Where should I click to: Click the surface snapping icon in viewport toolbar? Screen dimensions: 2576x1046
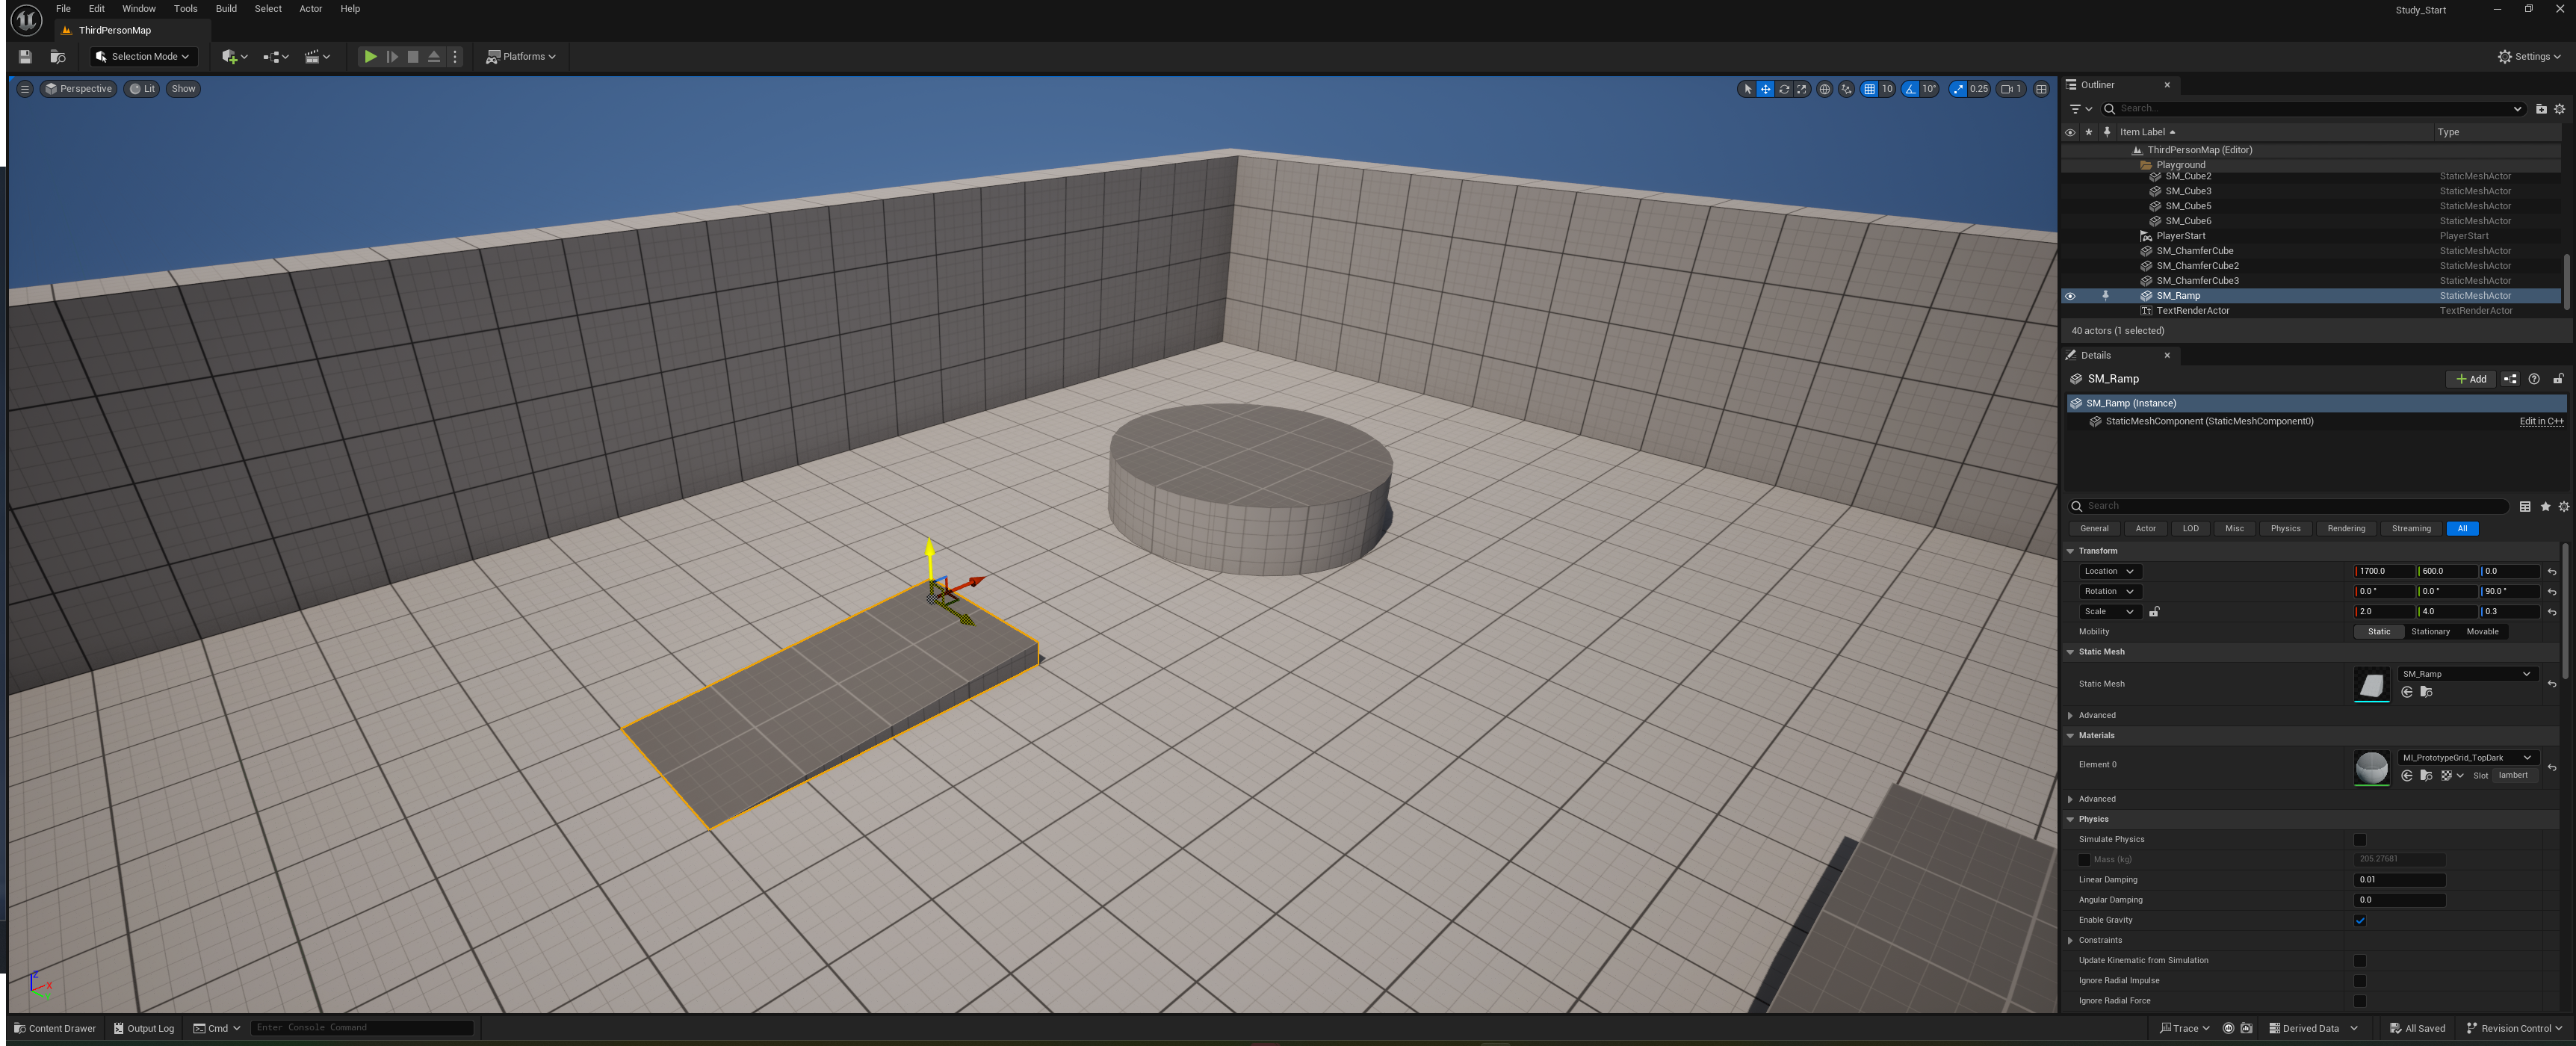1846,89
